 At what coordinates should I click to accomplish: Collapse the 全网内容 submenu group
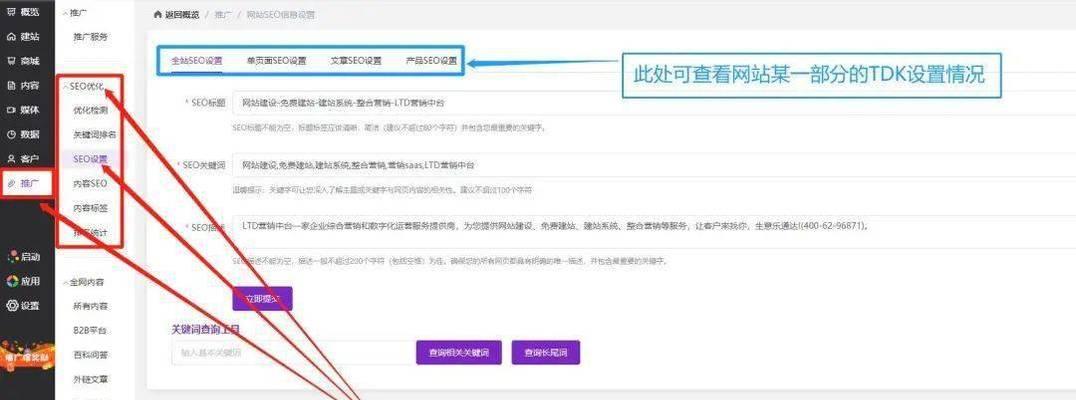(83, 282)
